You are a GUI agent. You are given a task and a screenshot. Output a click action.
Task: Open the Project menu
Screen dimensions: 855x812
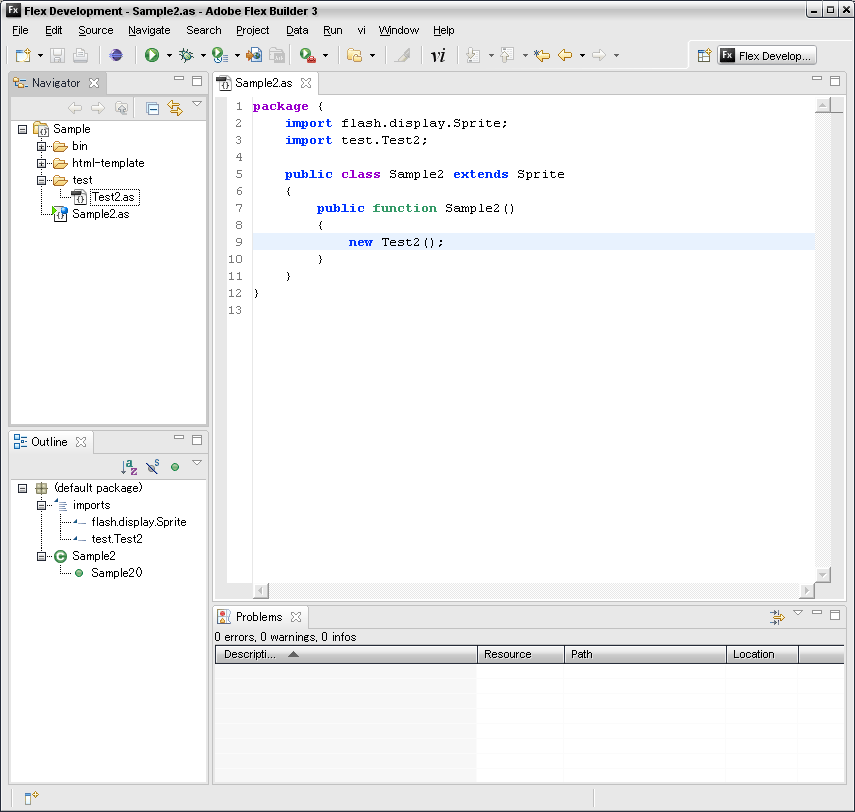point(252,30)
